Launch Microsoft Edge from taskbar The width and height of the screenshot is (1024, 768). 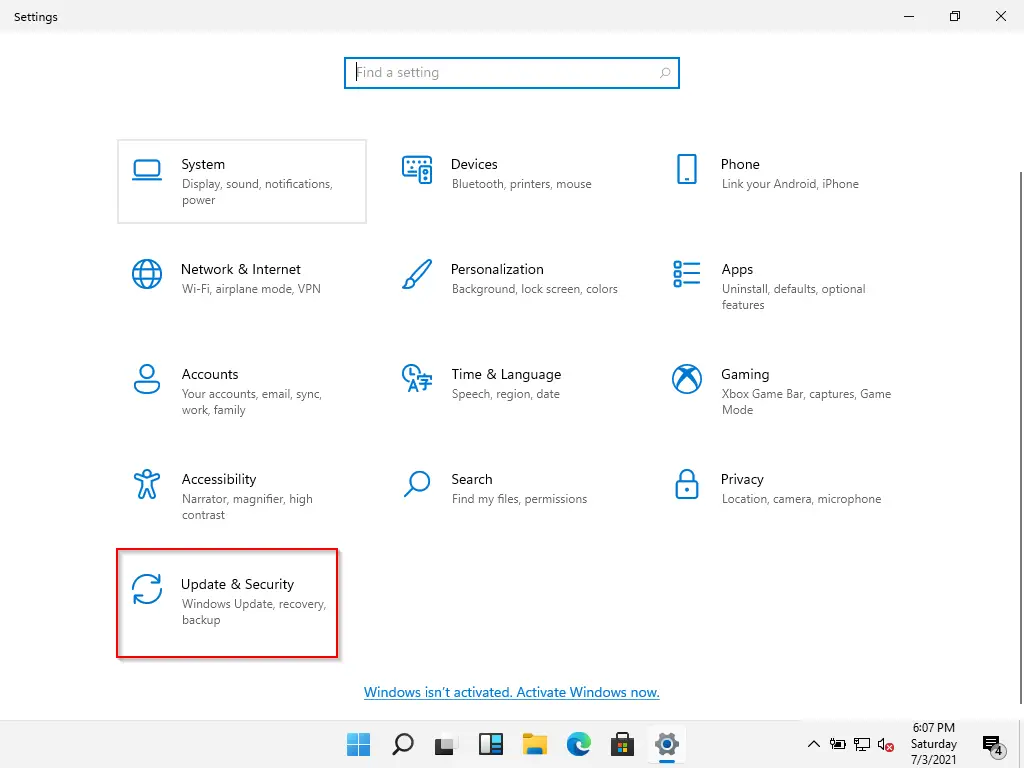pyautogui.click(x=579, y=744)
